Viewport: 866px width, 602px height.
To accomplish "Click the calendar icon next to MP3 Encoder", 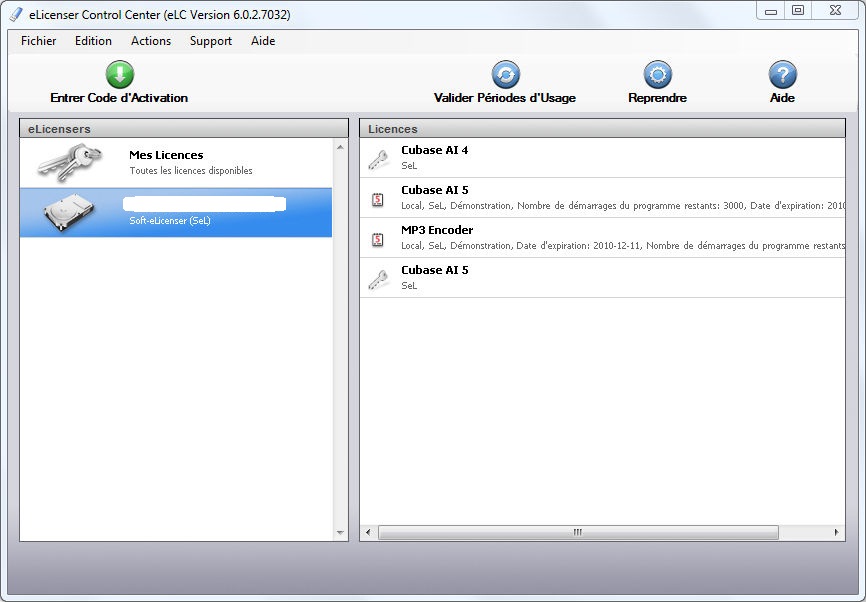I will (378, 239).
